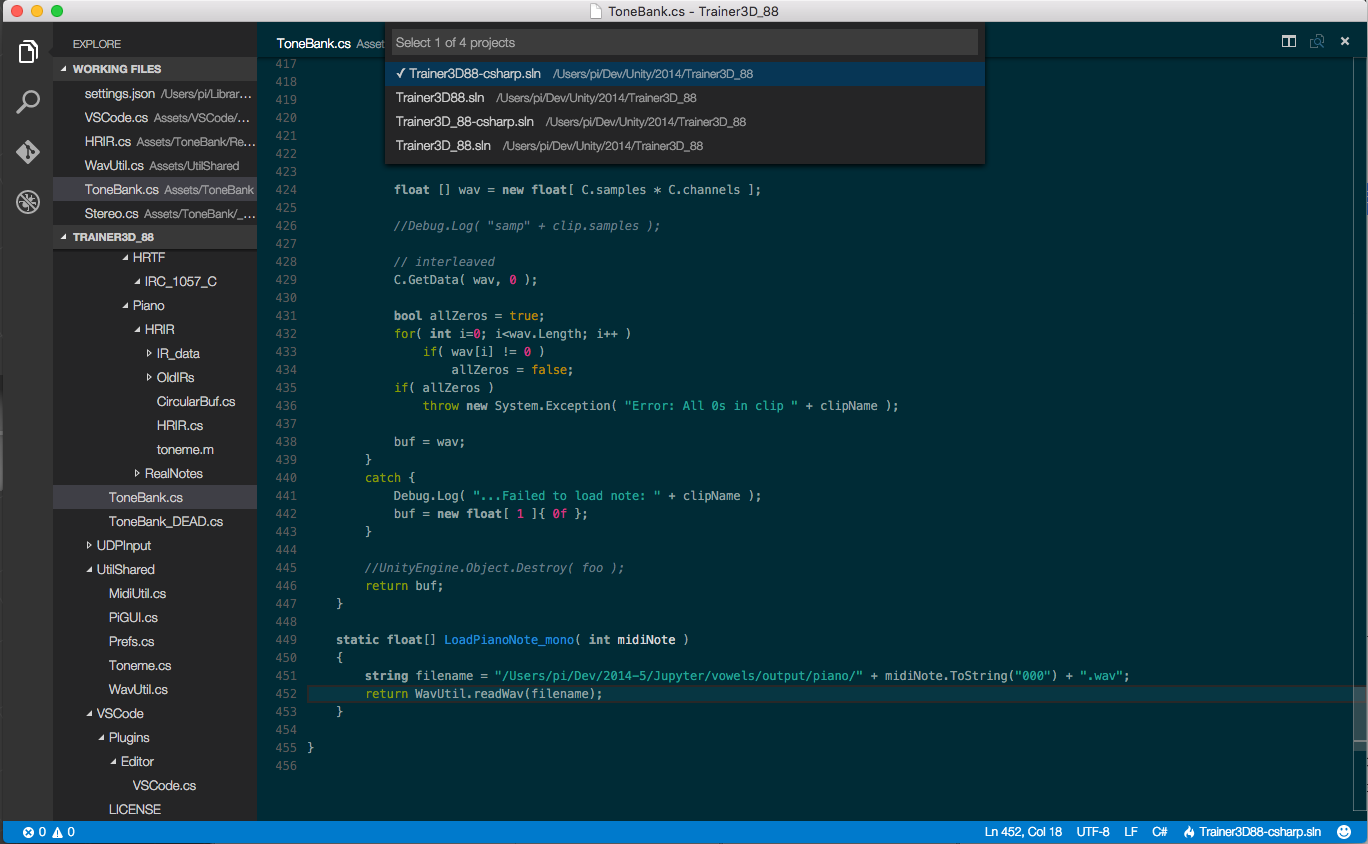Expand the UDPInput folder

89,546
